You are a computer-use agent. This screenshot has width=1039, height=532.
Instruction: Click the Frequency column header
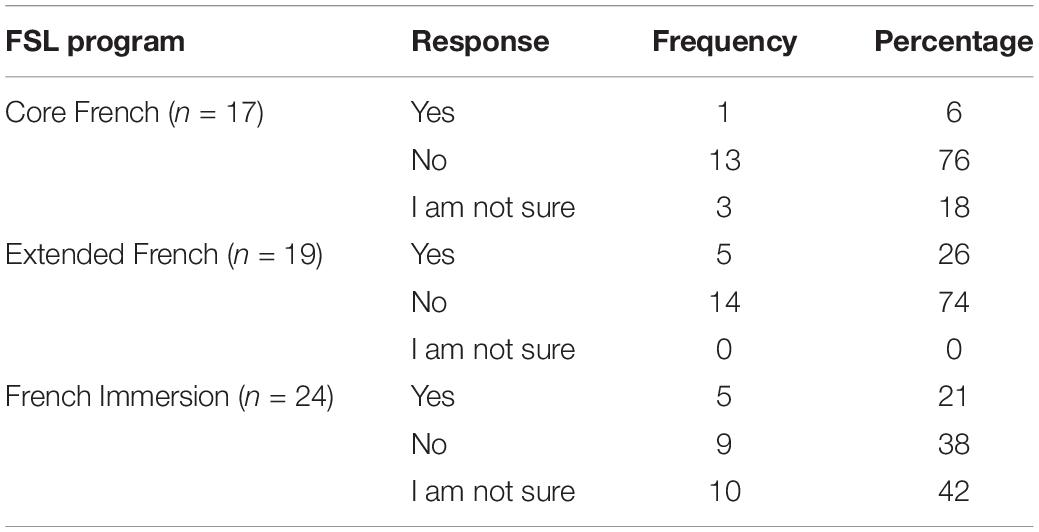pyautogui.click(x=724, y=43)
